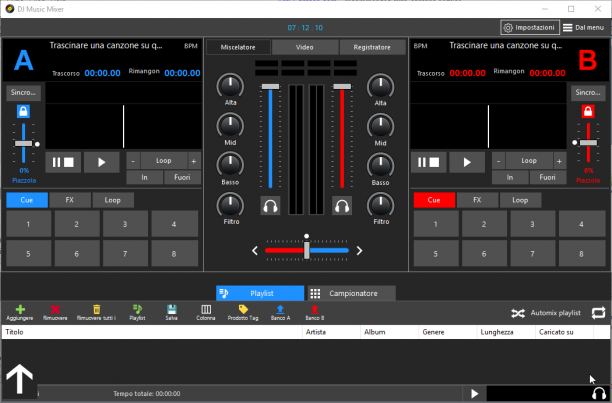Click the red Banco B upload icon
The image size is (612, 403).
pyautogui.click(x=315, y=309)
